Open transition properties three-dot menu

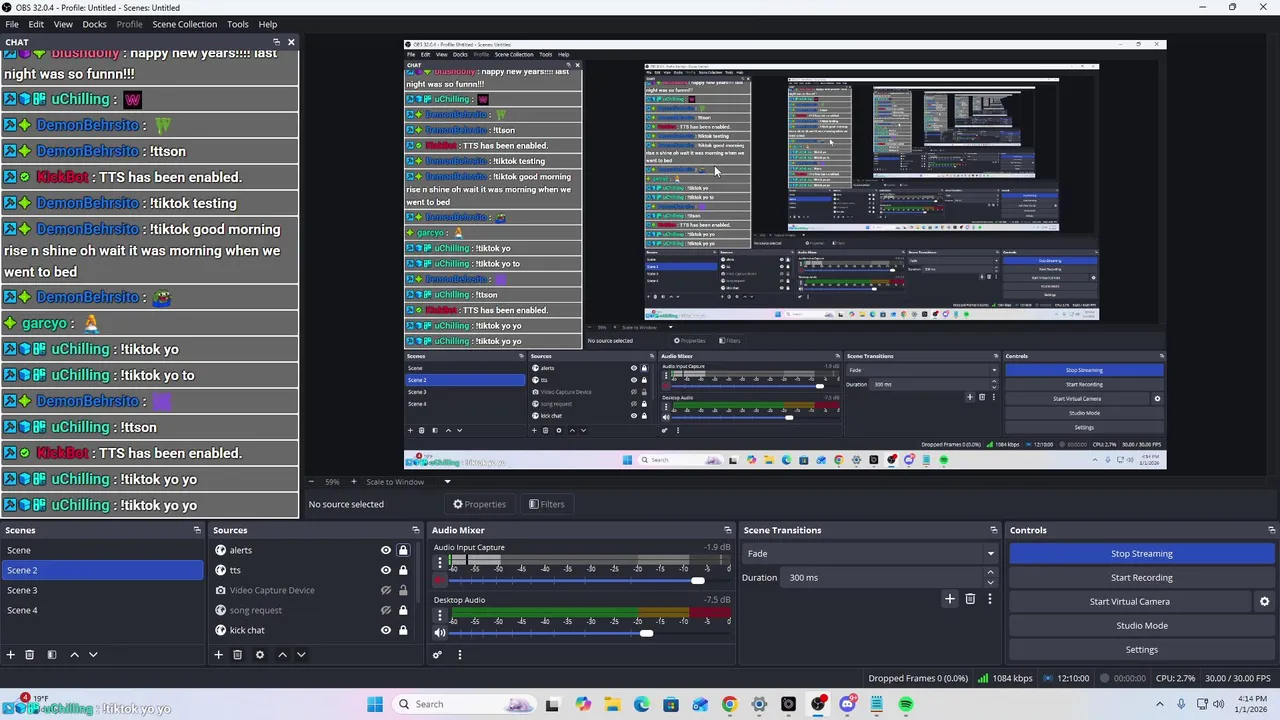tap(990, 599)
